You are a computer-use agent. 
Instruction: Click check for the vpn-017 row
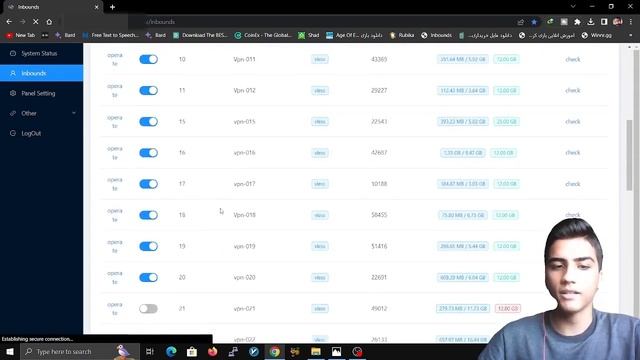(x=573, y=184)
